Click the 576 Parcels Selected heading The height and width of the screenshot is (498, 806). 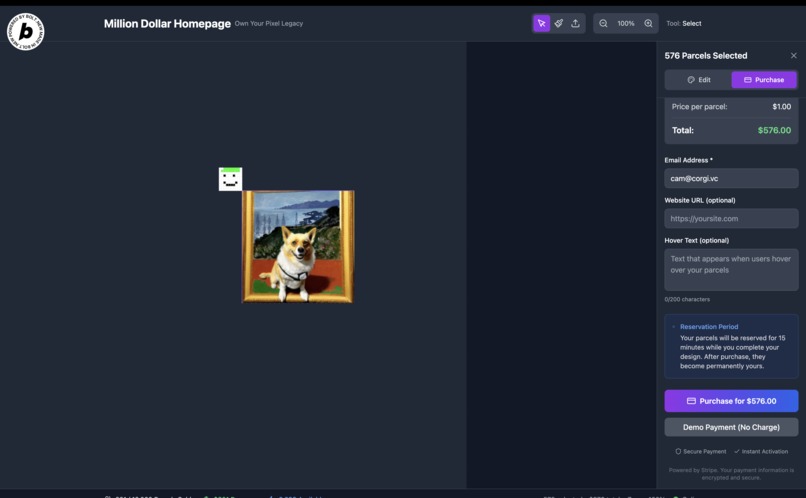[706, 56]
